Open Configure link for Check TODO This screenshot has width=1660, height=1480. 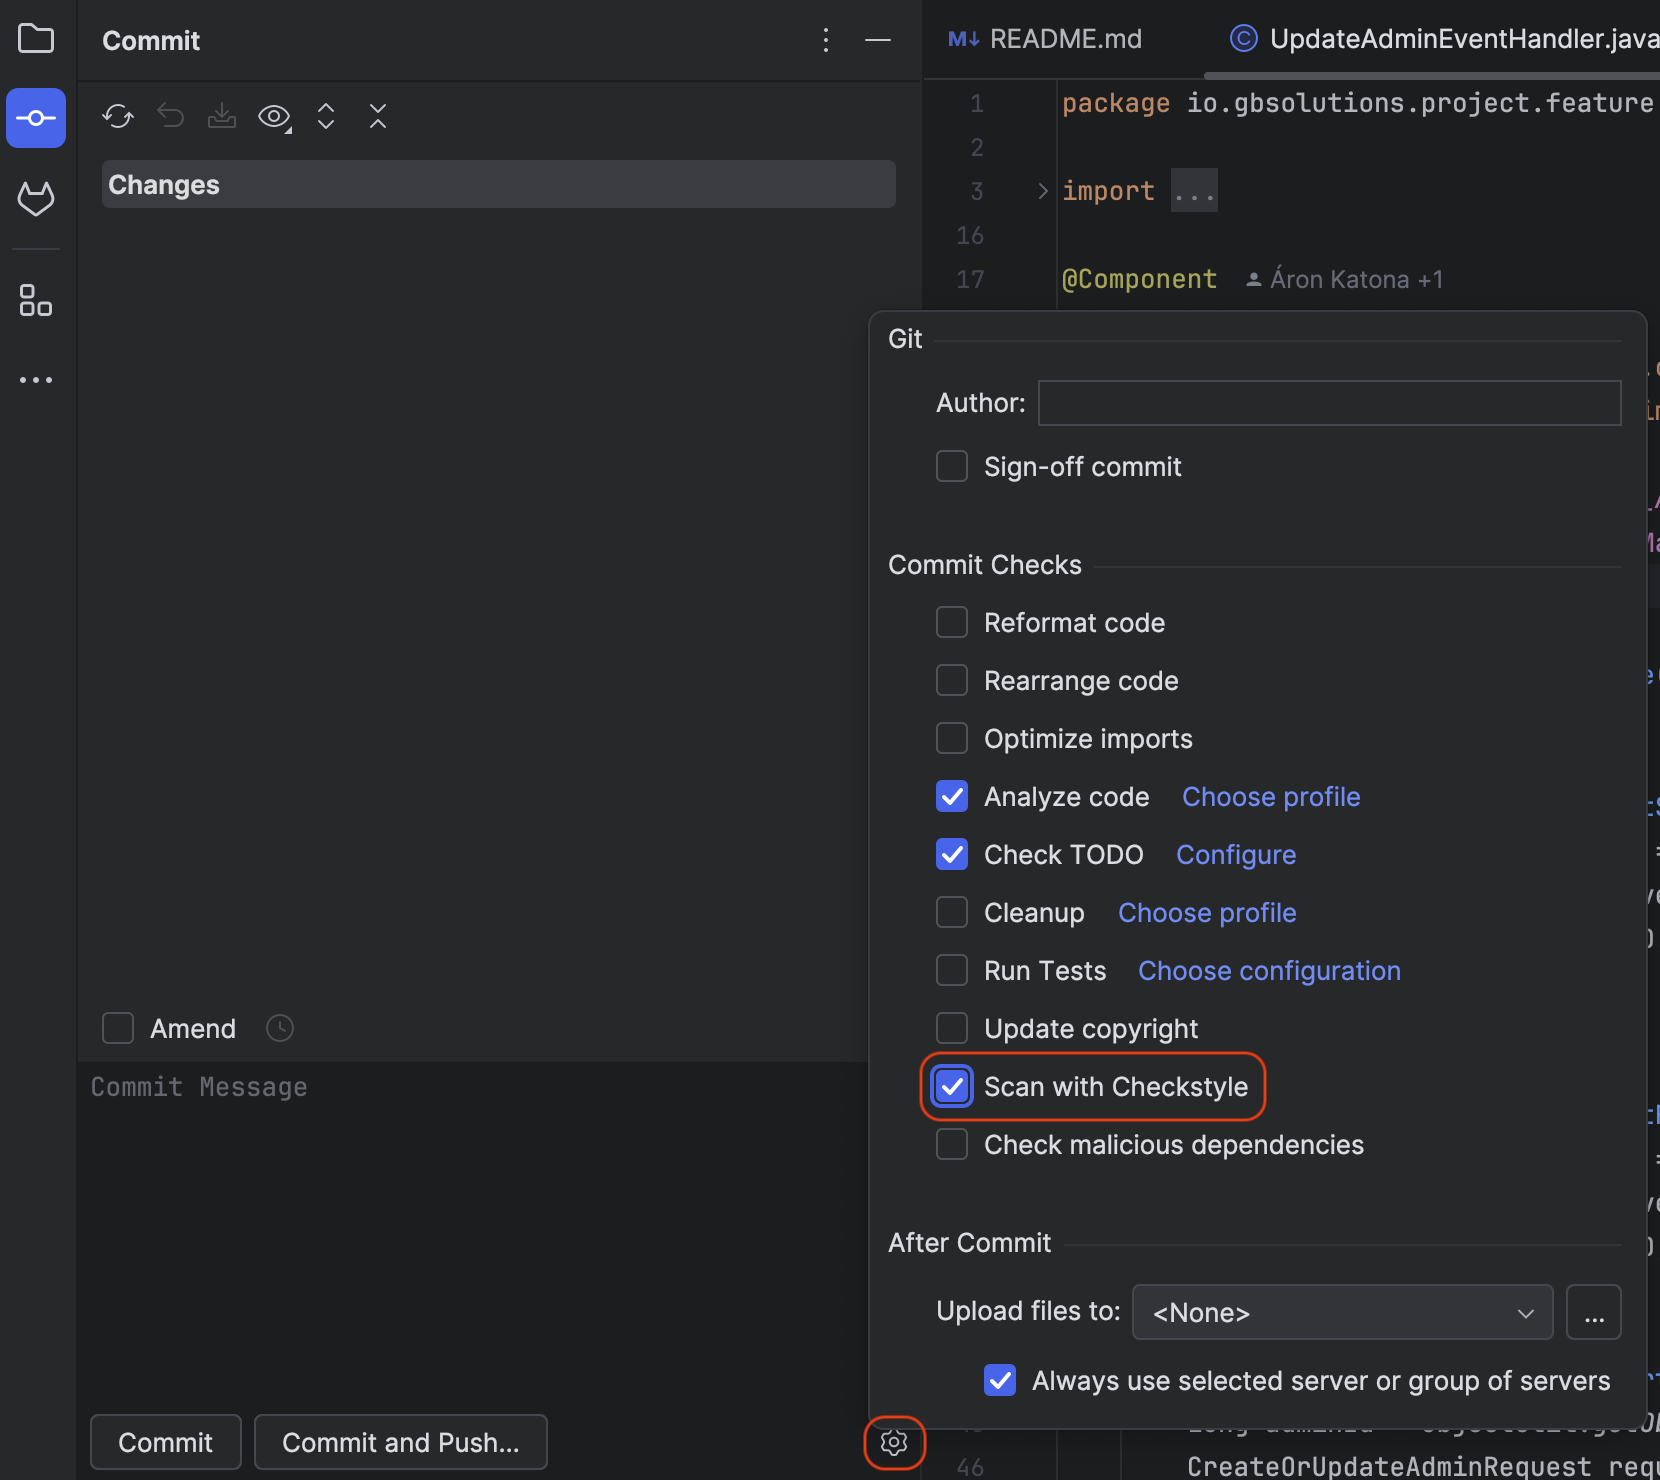[1236, 855]
